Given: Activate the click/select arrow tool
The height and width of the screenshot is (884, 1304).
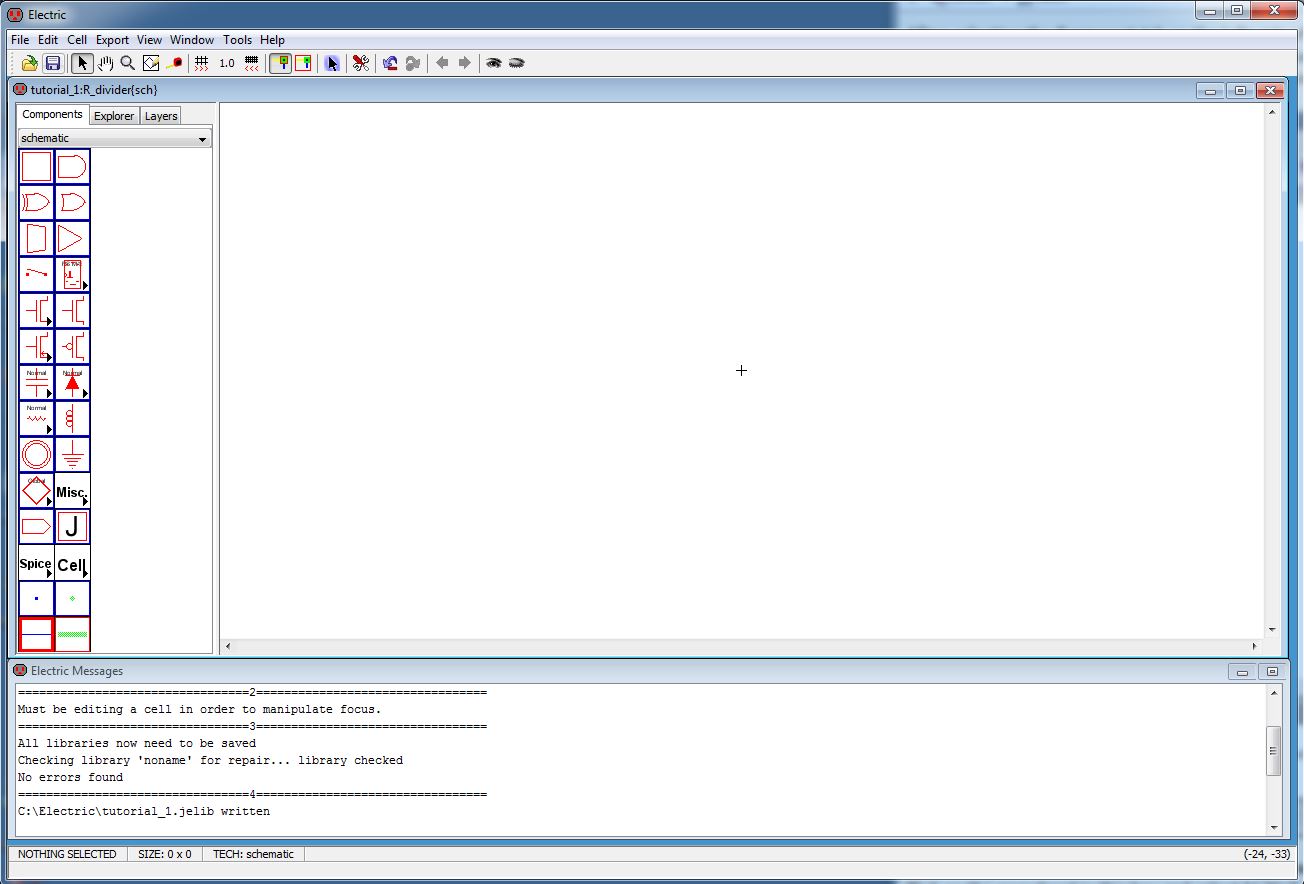Looking at the screenshot, I should tap(82, 63).
